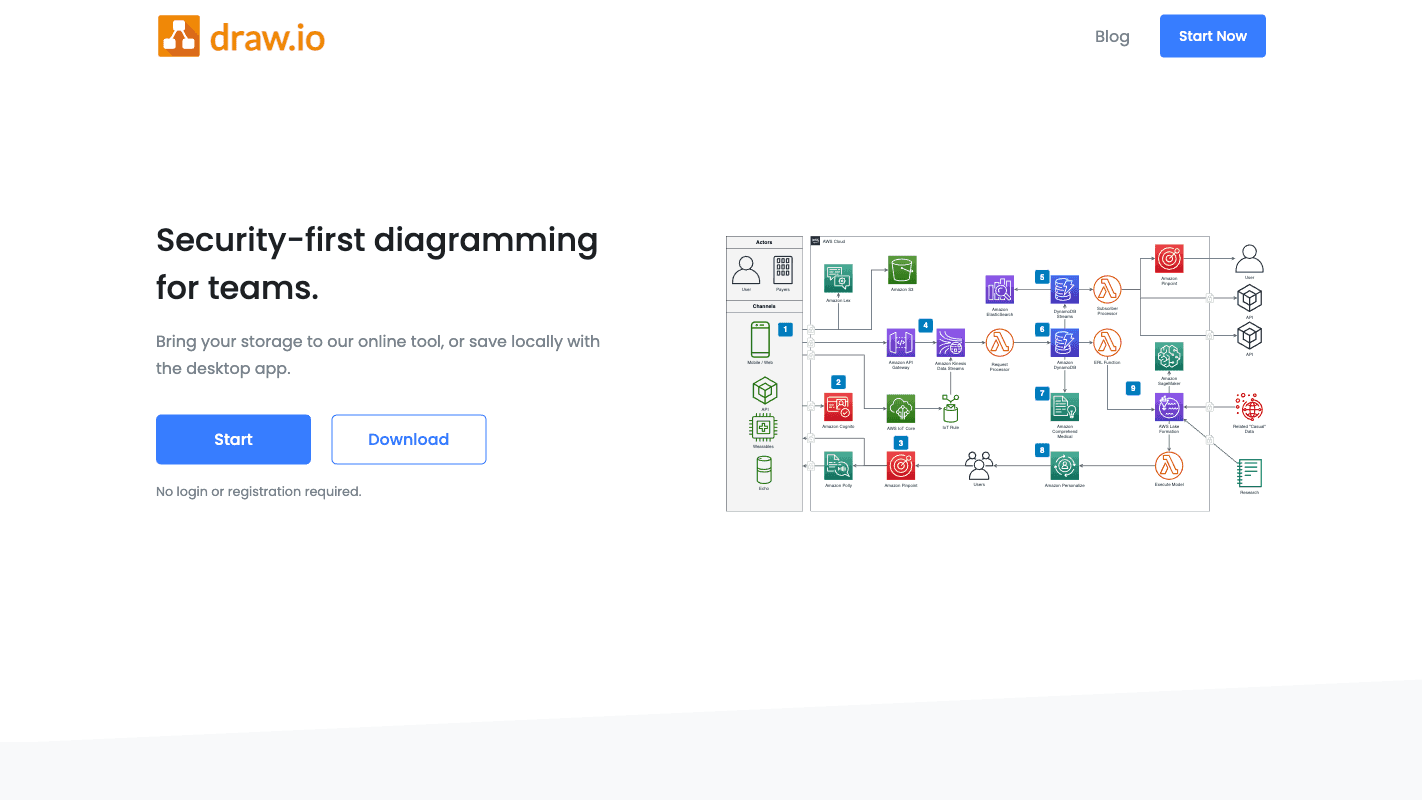Click the Amazon Polly icon

click(x=838, y=465)
